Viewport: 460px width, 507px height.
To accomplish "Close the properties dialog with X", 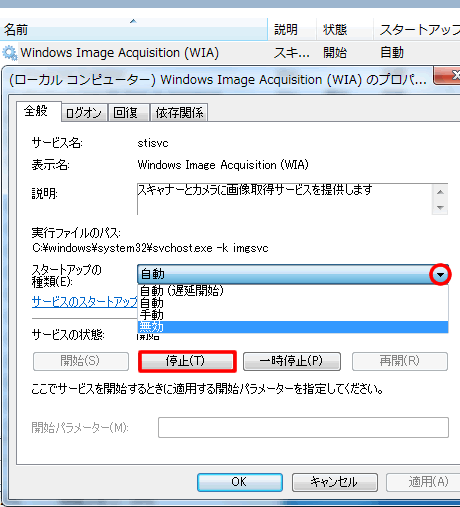I will click(448, 76).
